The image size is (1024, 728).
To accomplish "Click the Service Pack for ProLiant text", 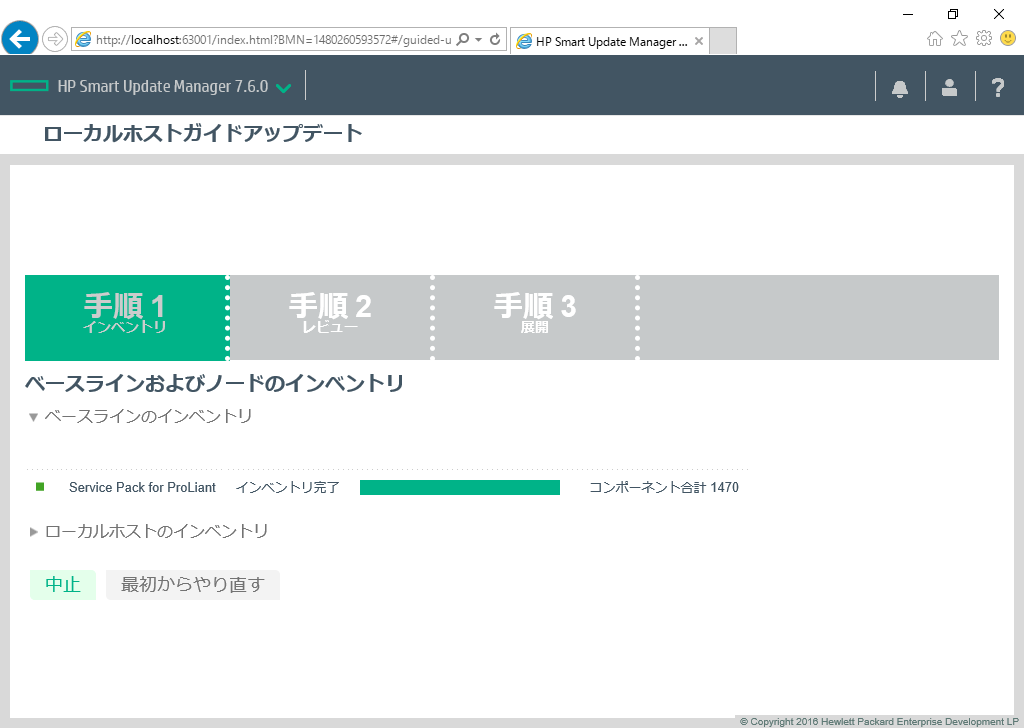I will tap(142, 488).
